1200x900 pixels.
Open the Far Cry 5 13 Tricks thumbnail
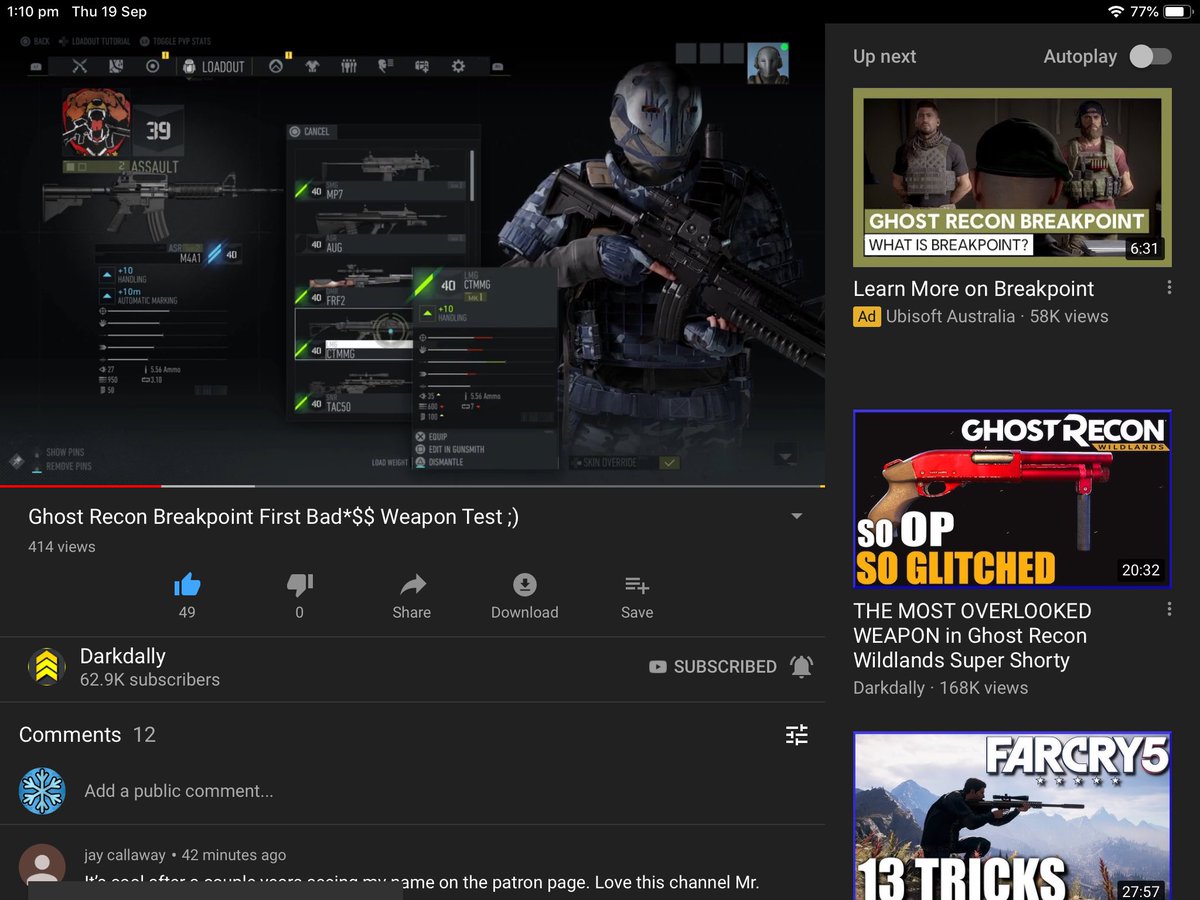pyautogui.click(x=1012, y=816)
